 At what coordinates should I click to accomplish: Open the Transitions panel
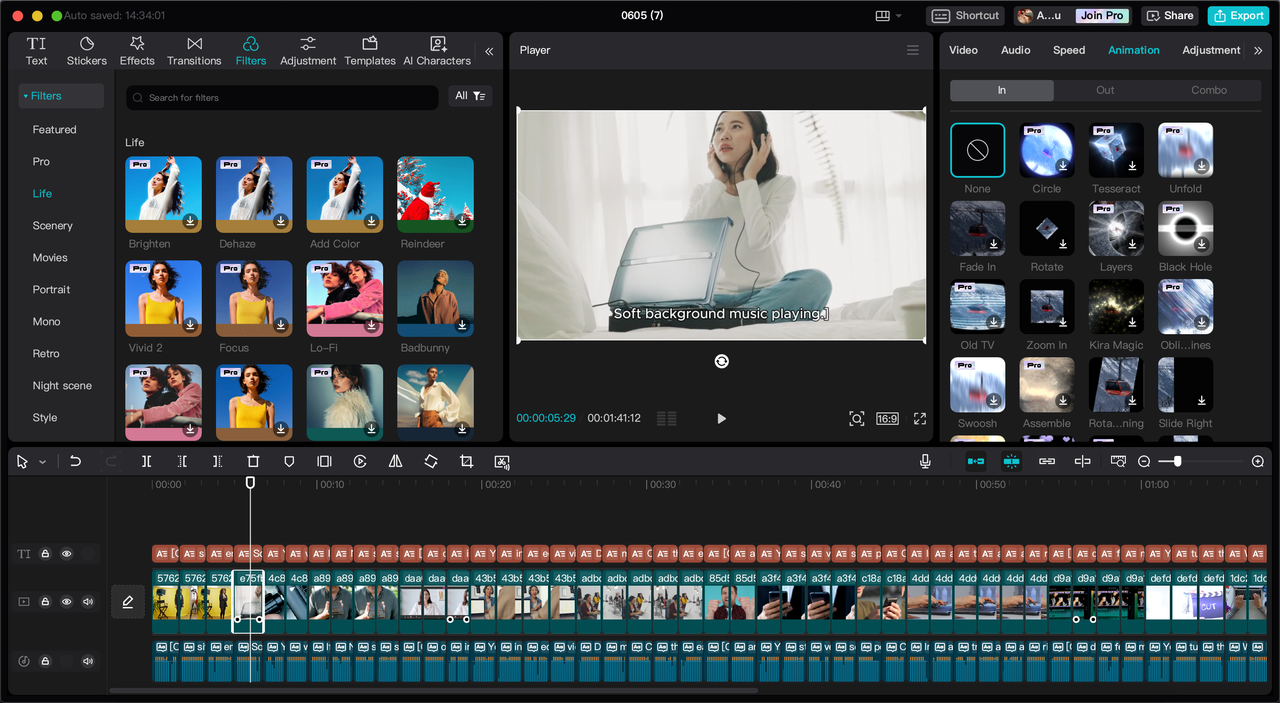194,51
